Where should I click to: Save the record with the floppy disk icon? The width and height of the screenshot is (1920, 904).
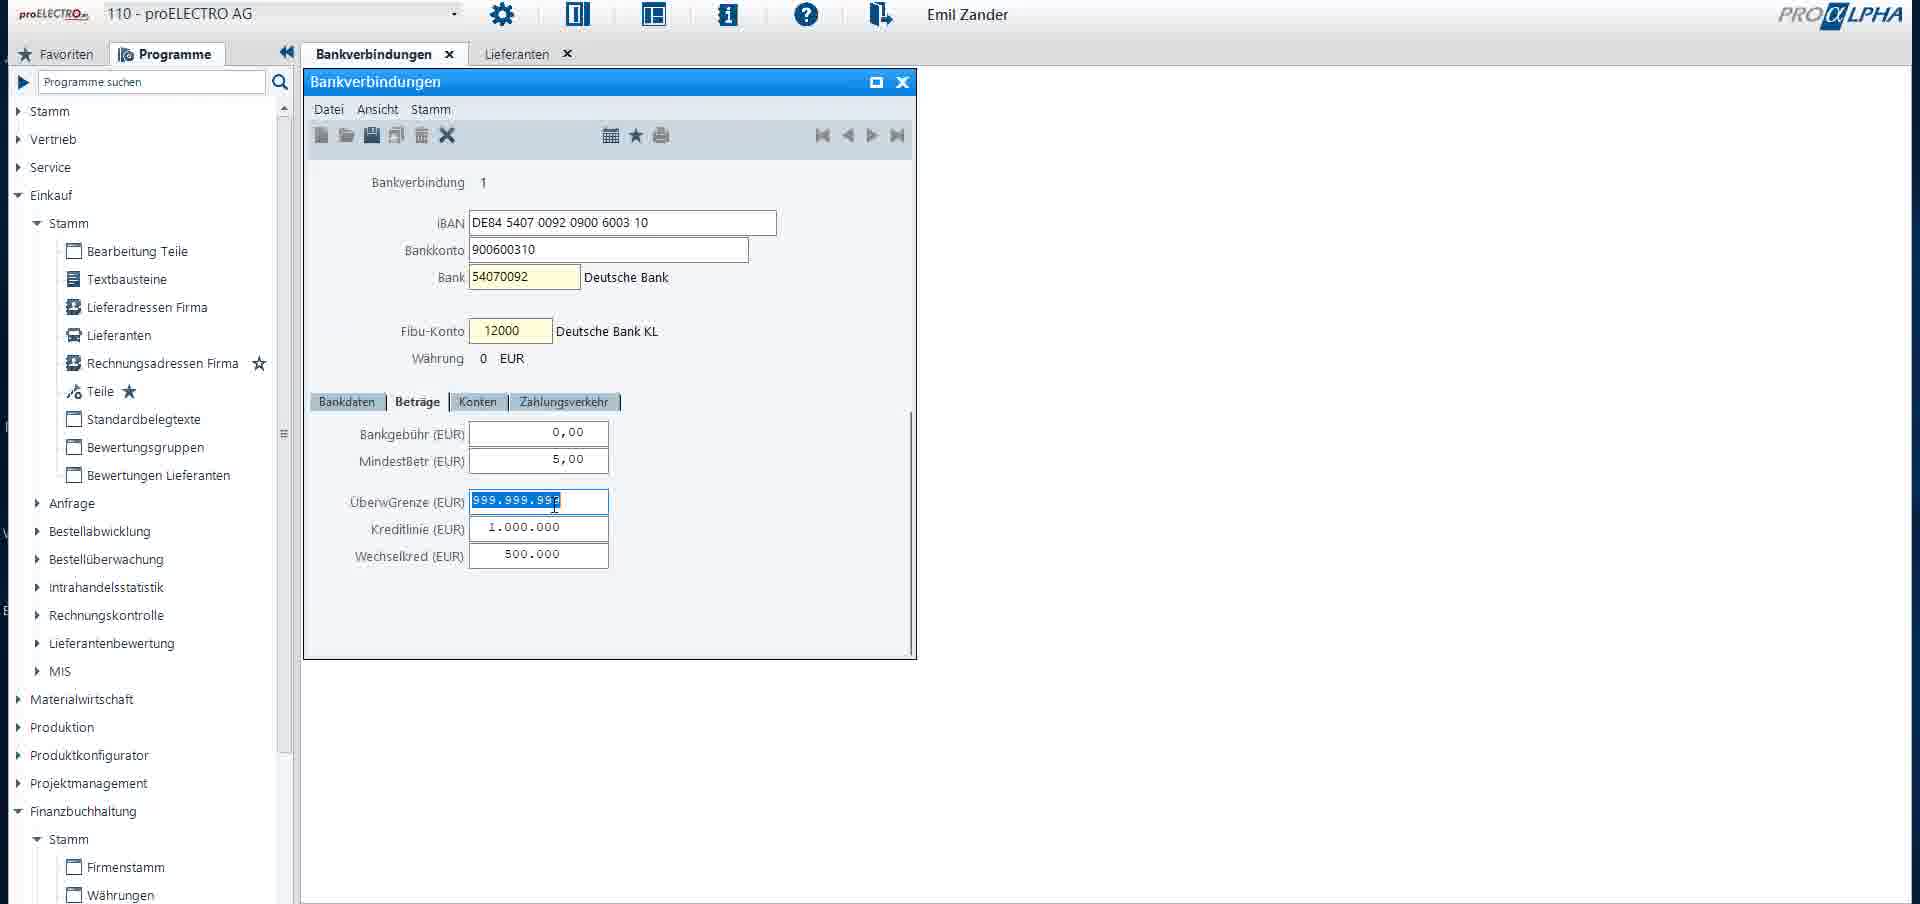[371, 135]
